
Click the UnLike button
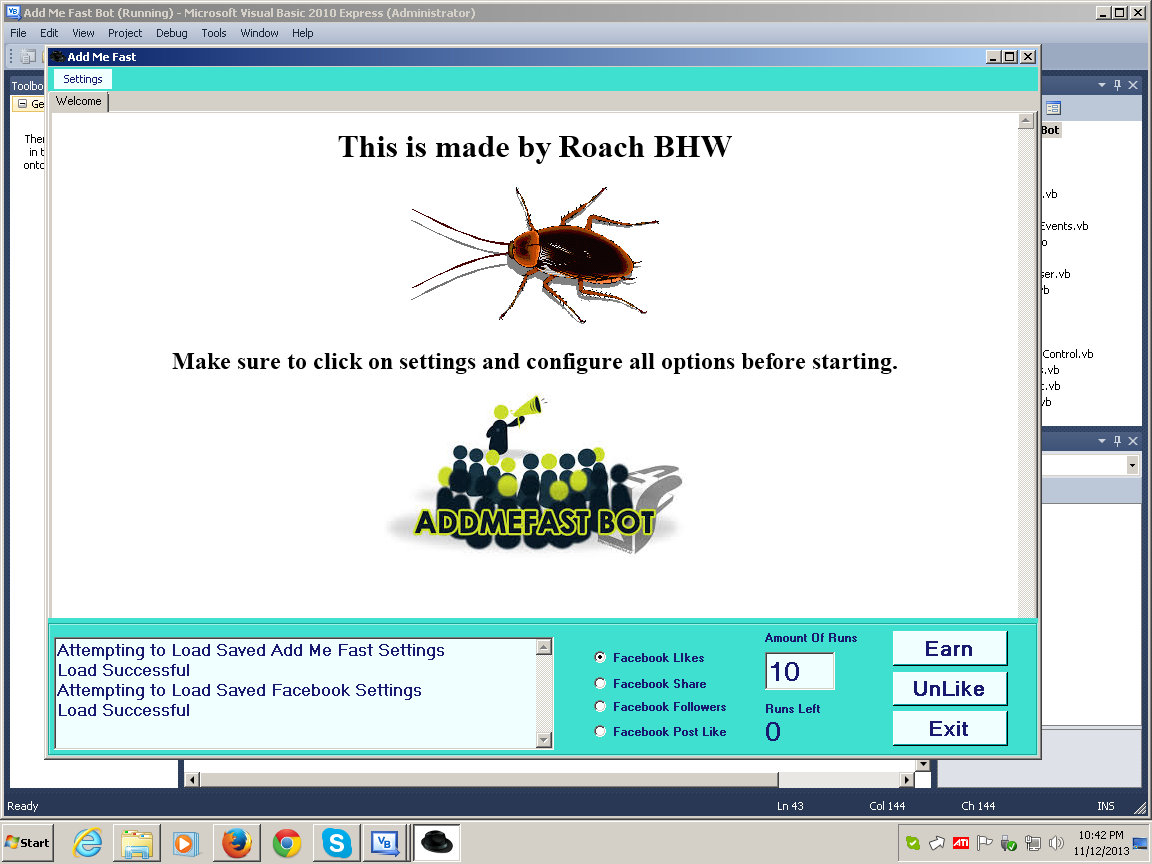tap(949, 688)
